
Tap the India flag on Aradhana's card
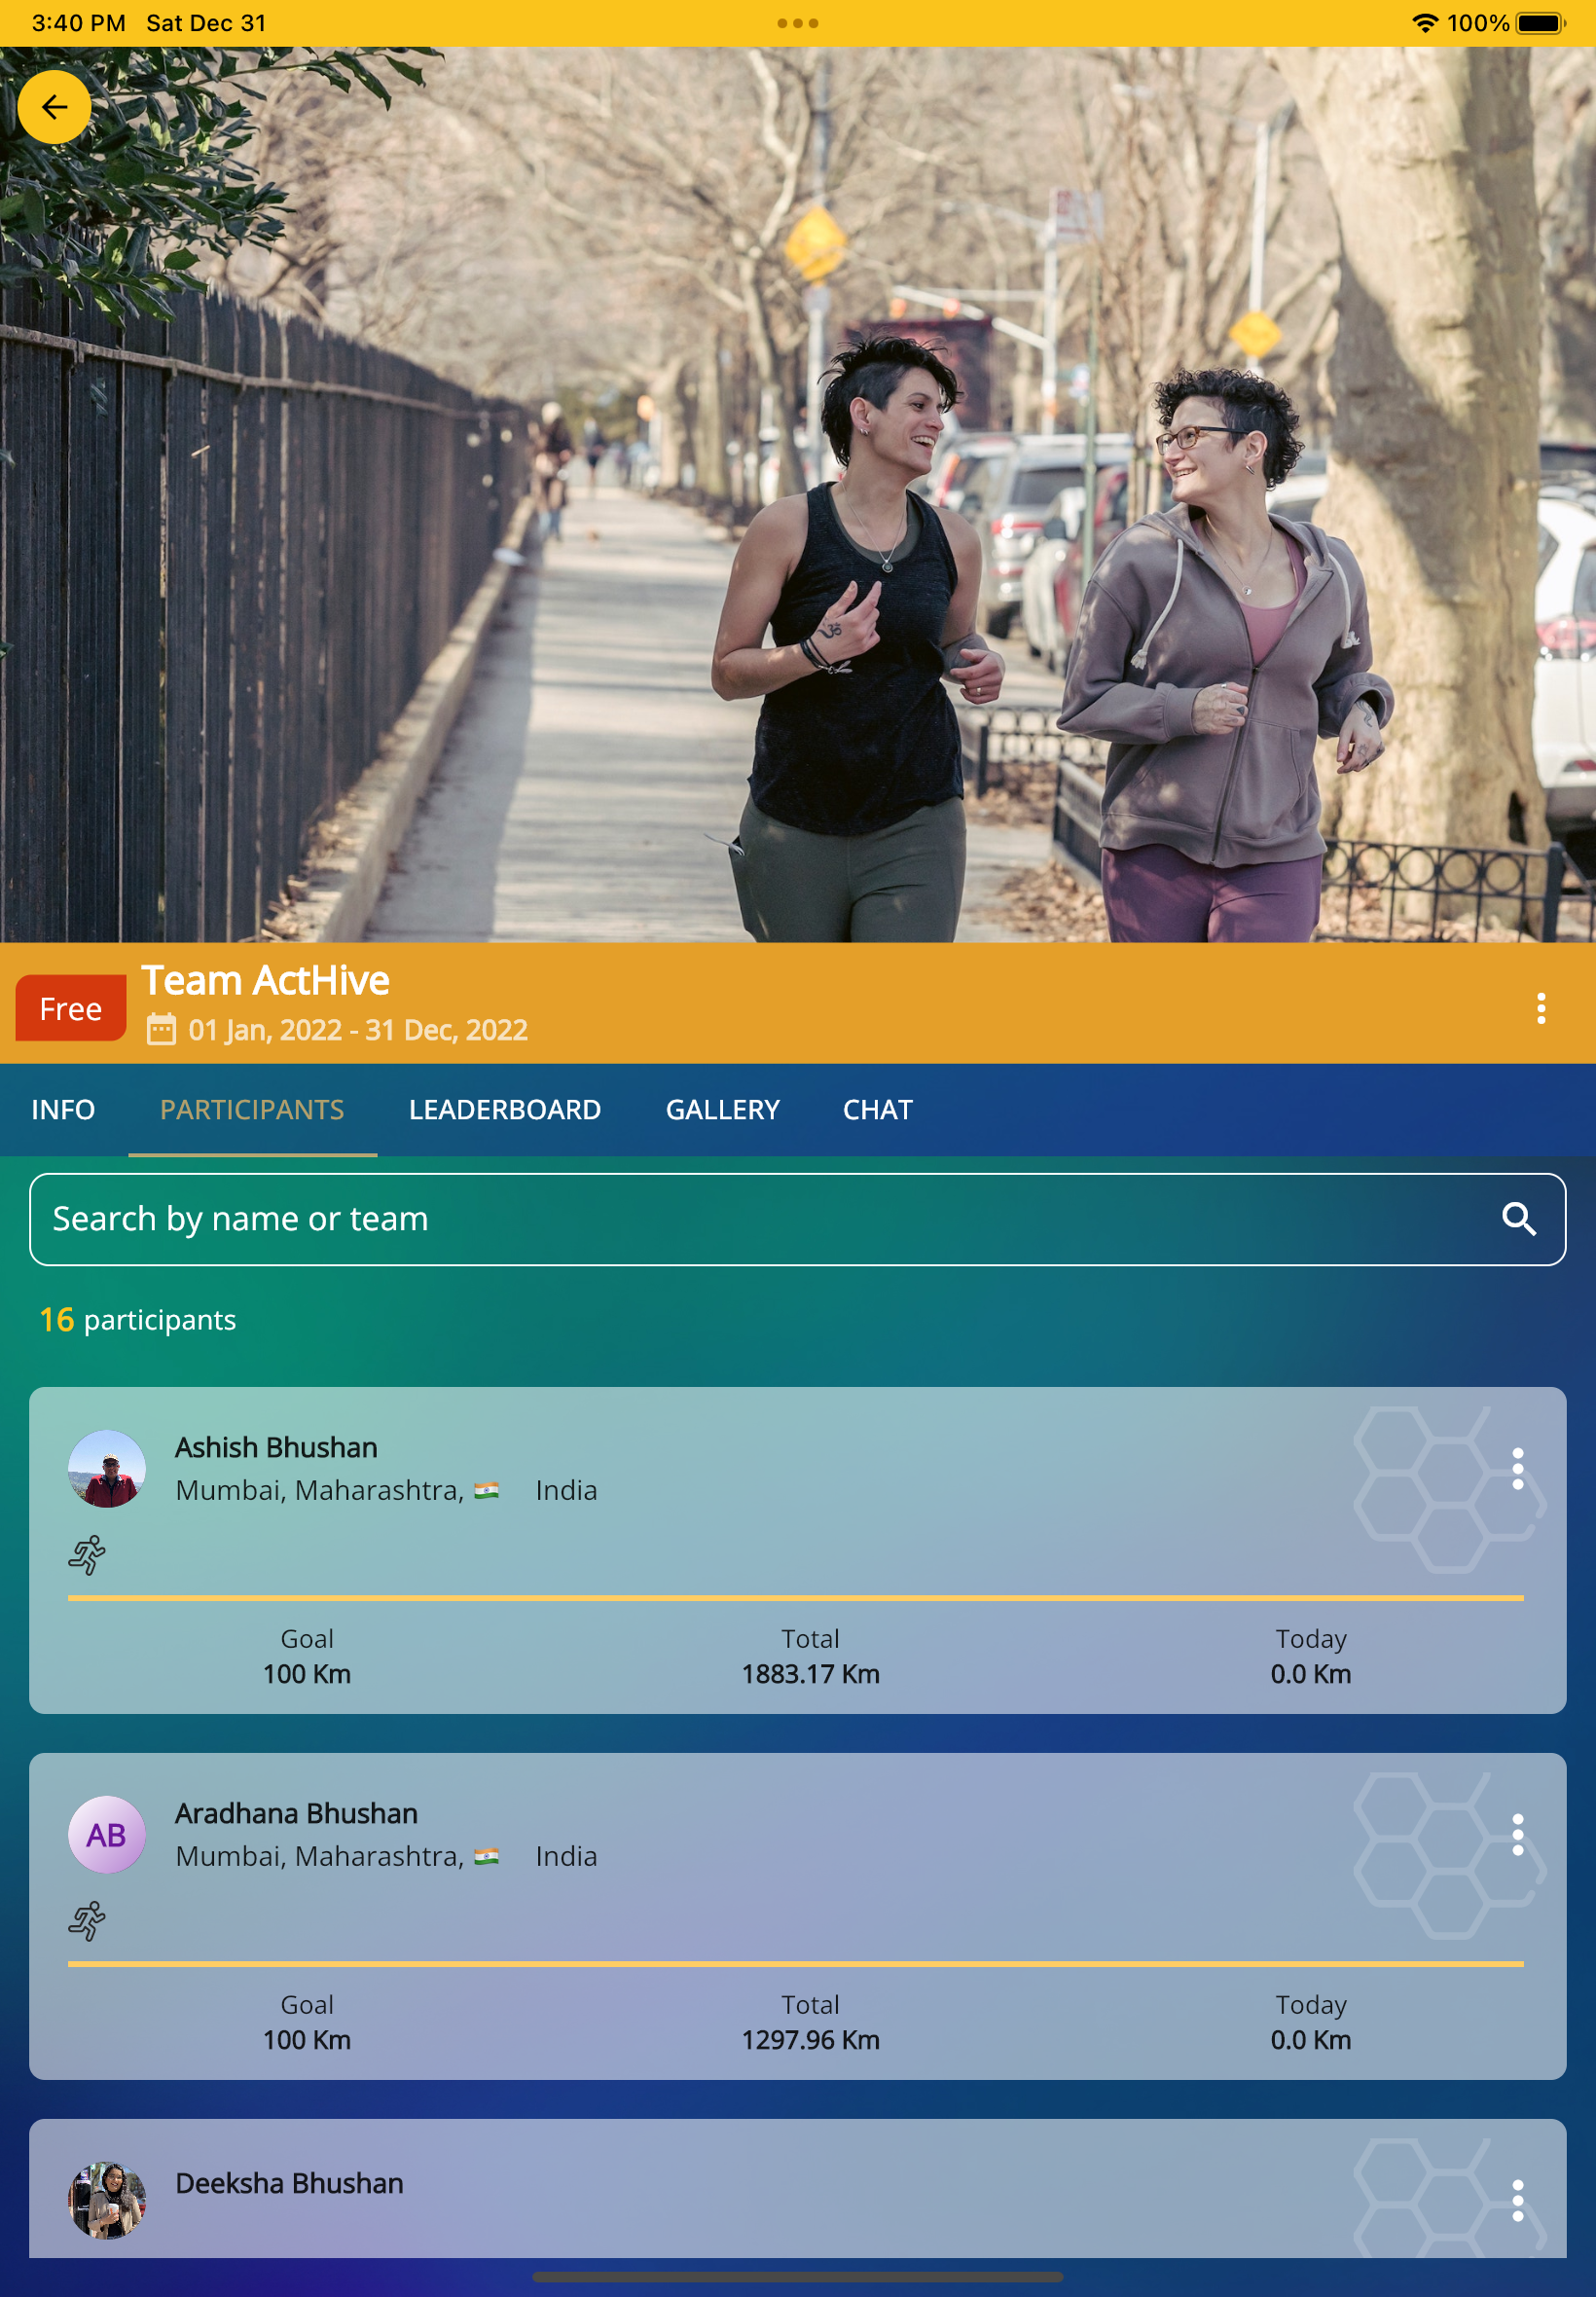coord(486,1856)
